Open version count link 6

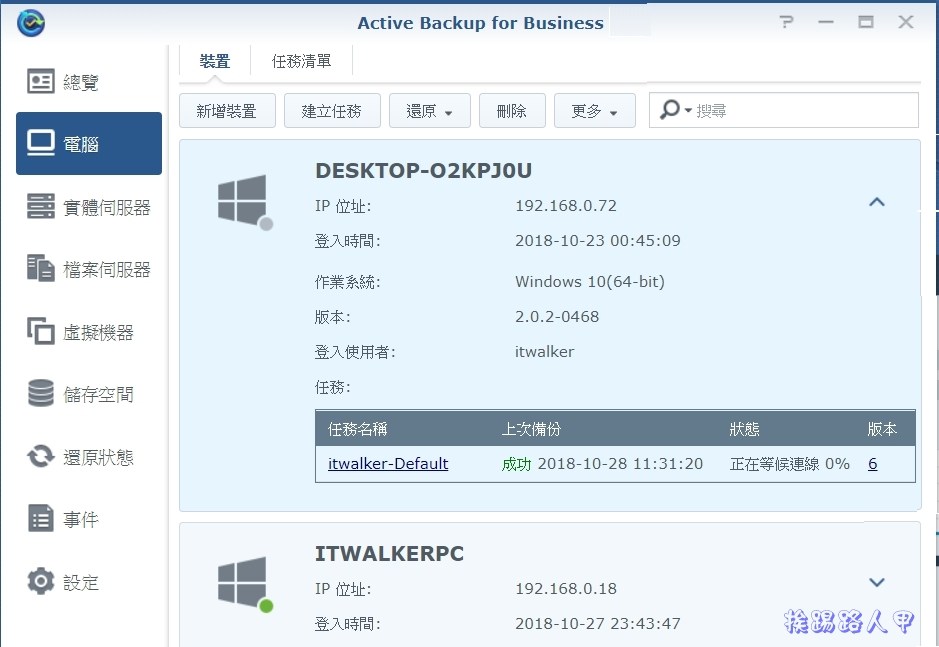point(873,464)
